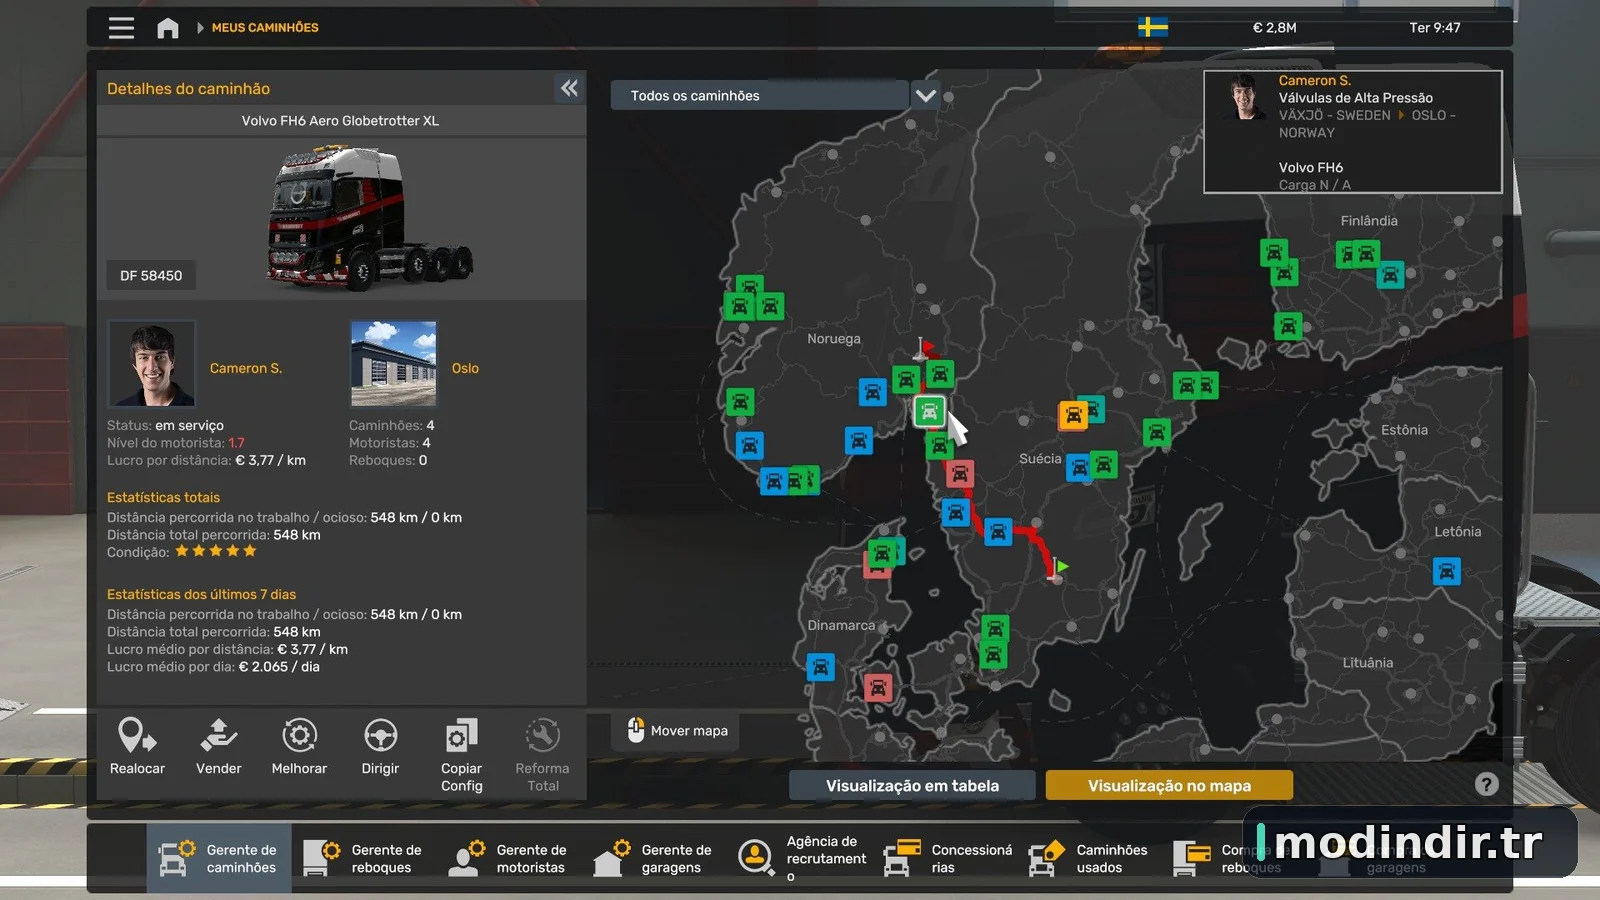The image size is (1600, 900).
Task: Open the Concessionárias tab
Action: click(943, 858)
